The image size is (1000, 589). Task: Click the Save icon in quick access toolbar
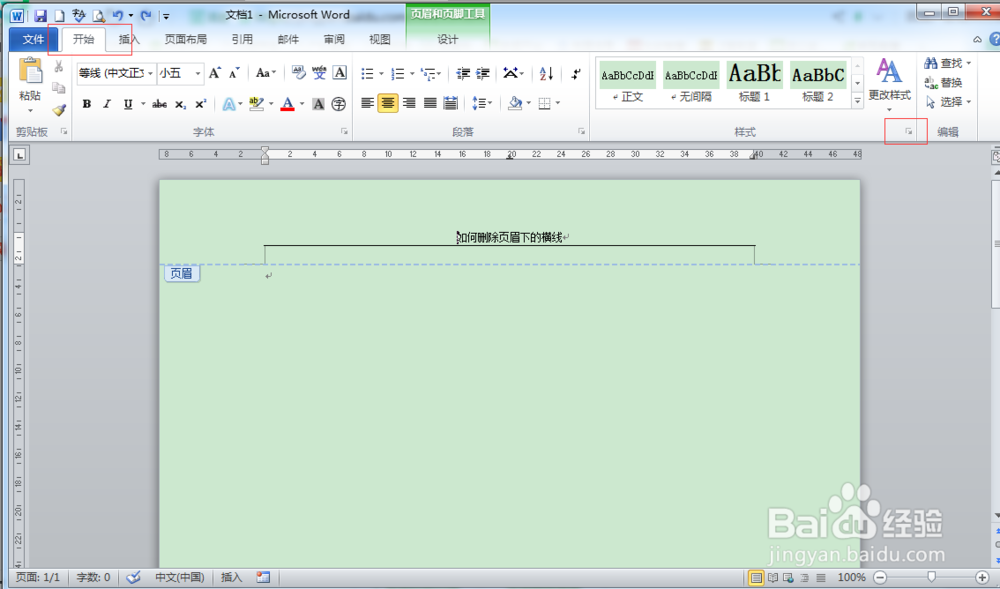pyautogui.click(x=40, y=15)
